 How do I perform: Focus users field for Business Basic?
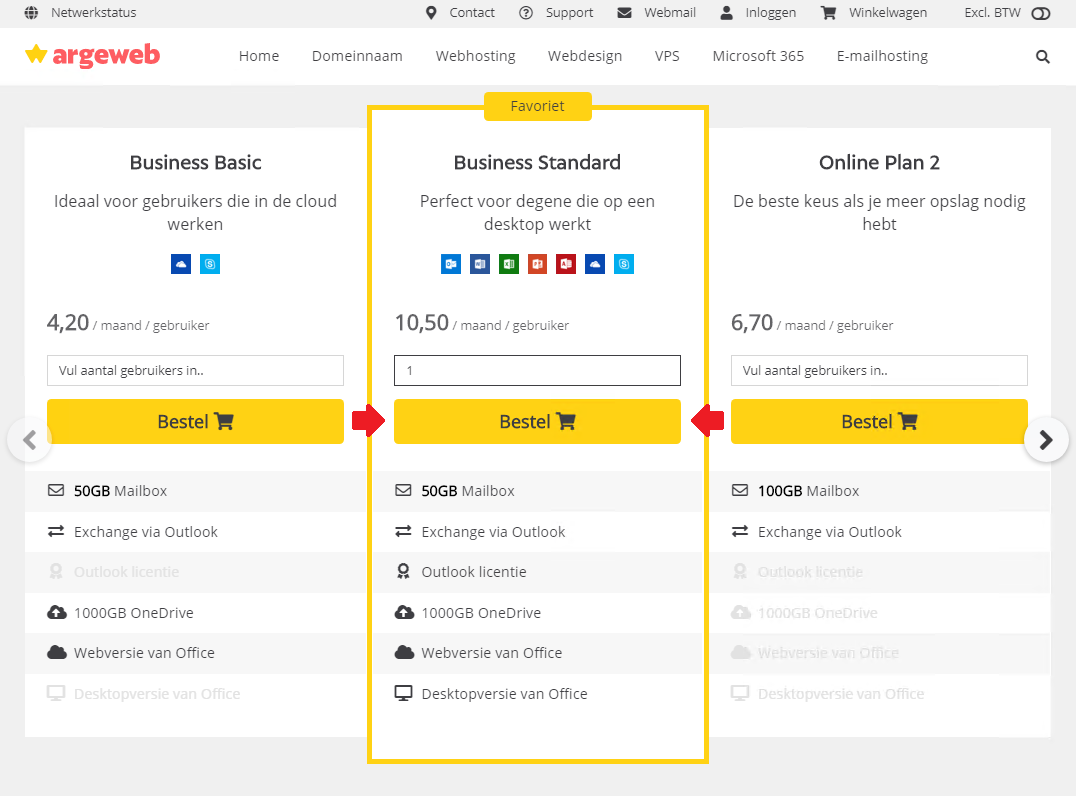point(196,371)
